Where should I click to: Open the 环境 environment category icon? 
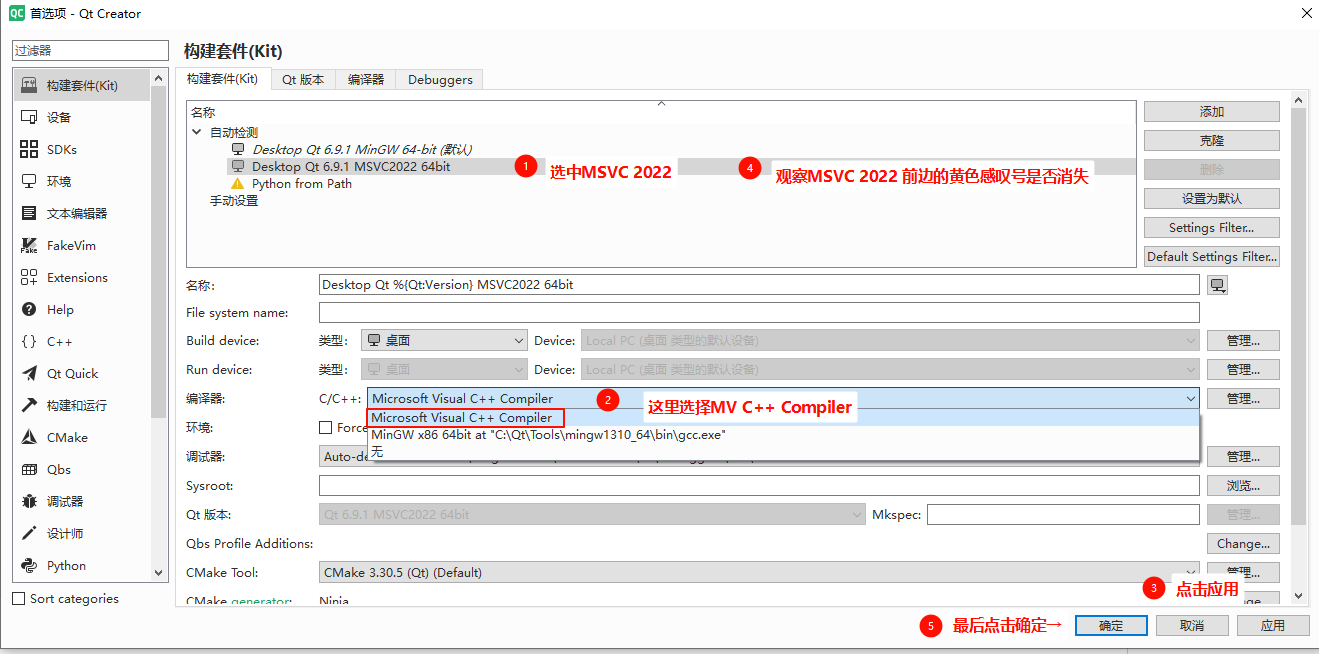click(29, 181)
